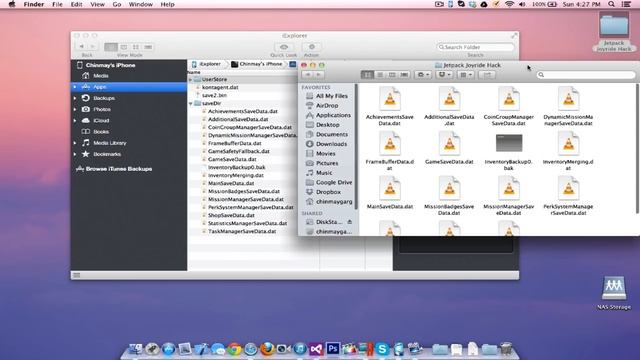
Task: Open the Finder Action gear dropdown
Action: click(422, 75)
